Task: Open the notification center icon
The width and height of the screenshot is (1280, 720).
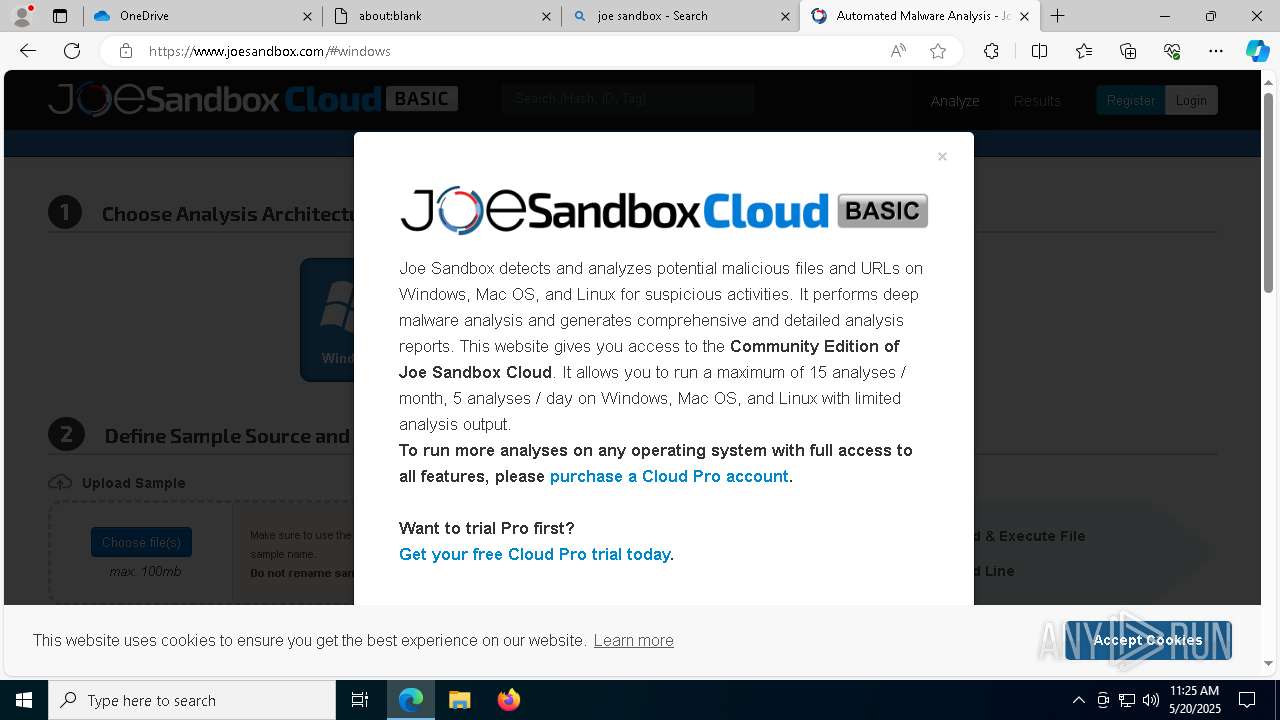Action: point(1247,700)
